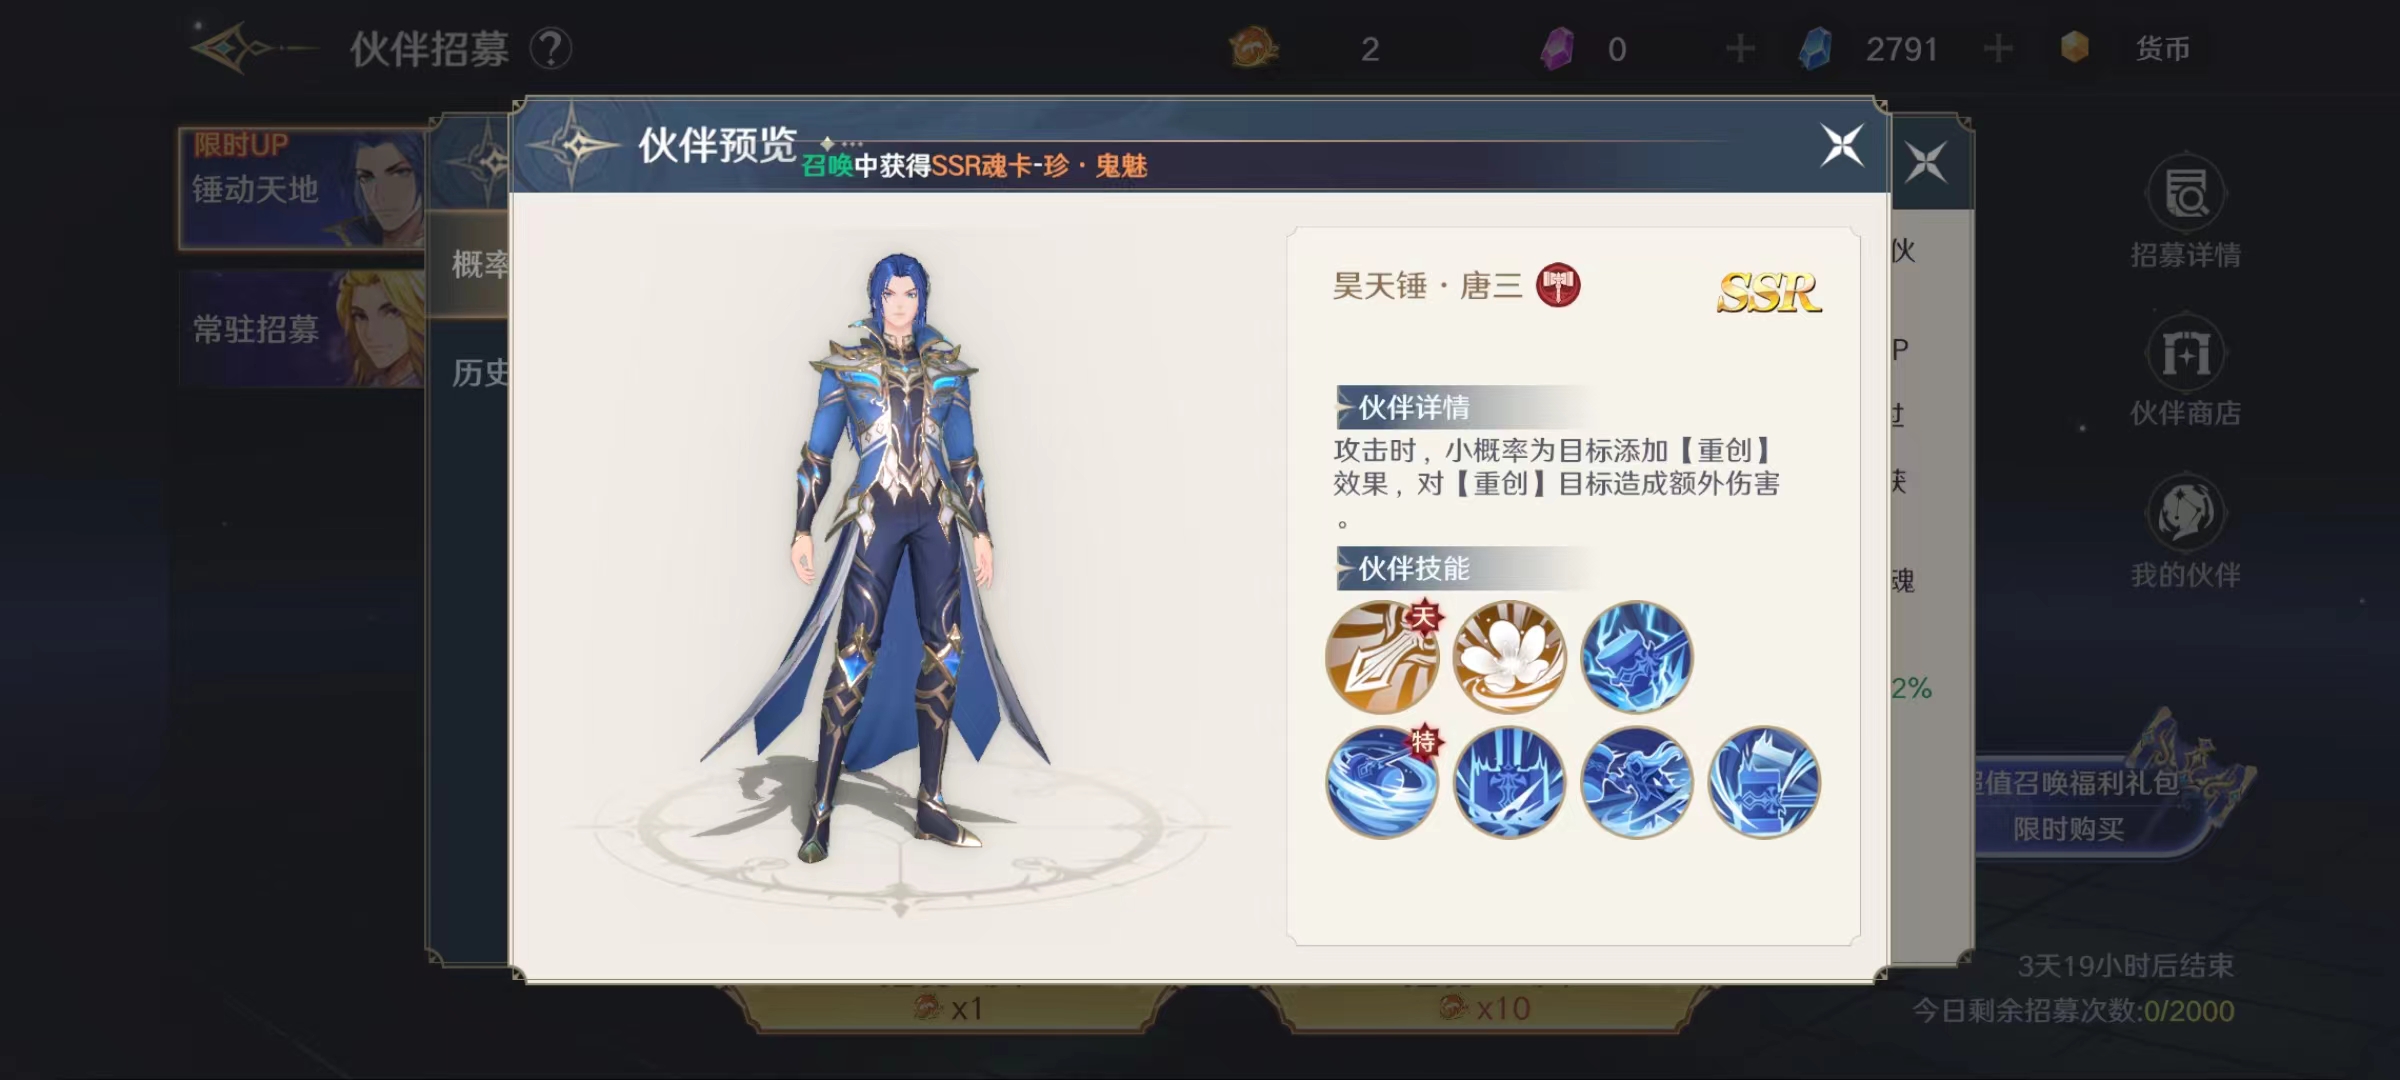Add more purple gem currency

tap(1740, 48)
